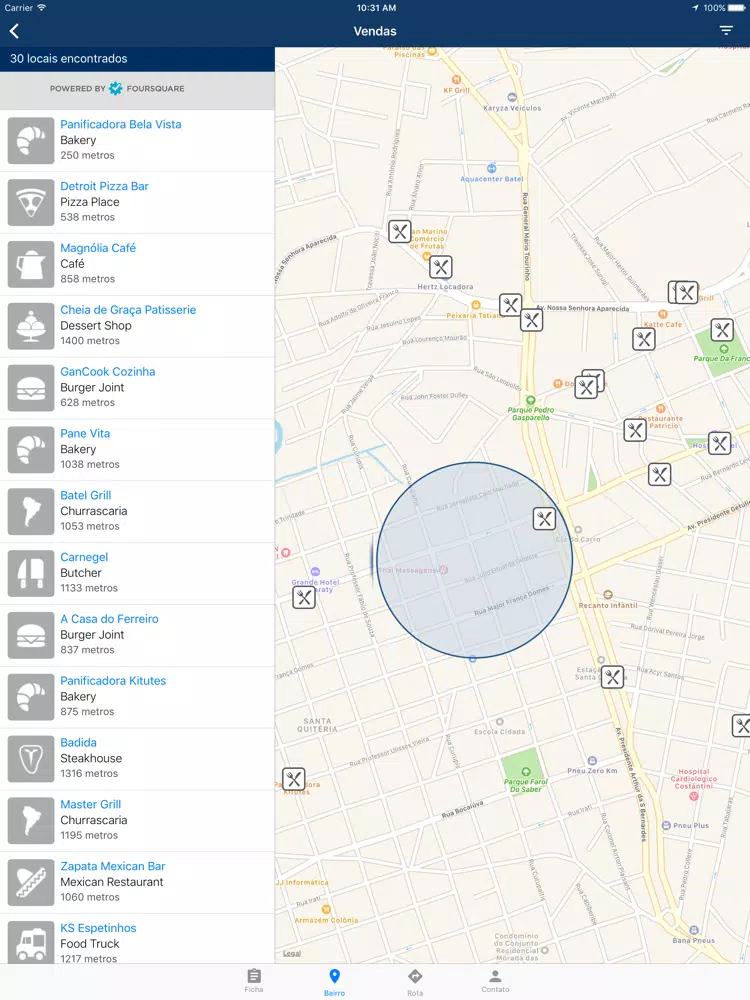Open the Ficha tab
The image size is (750, 1000).
point(254,981)
